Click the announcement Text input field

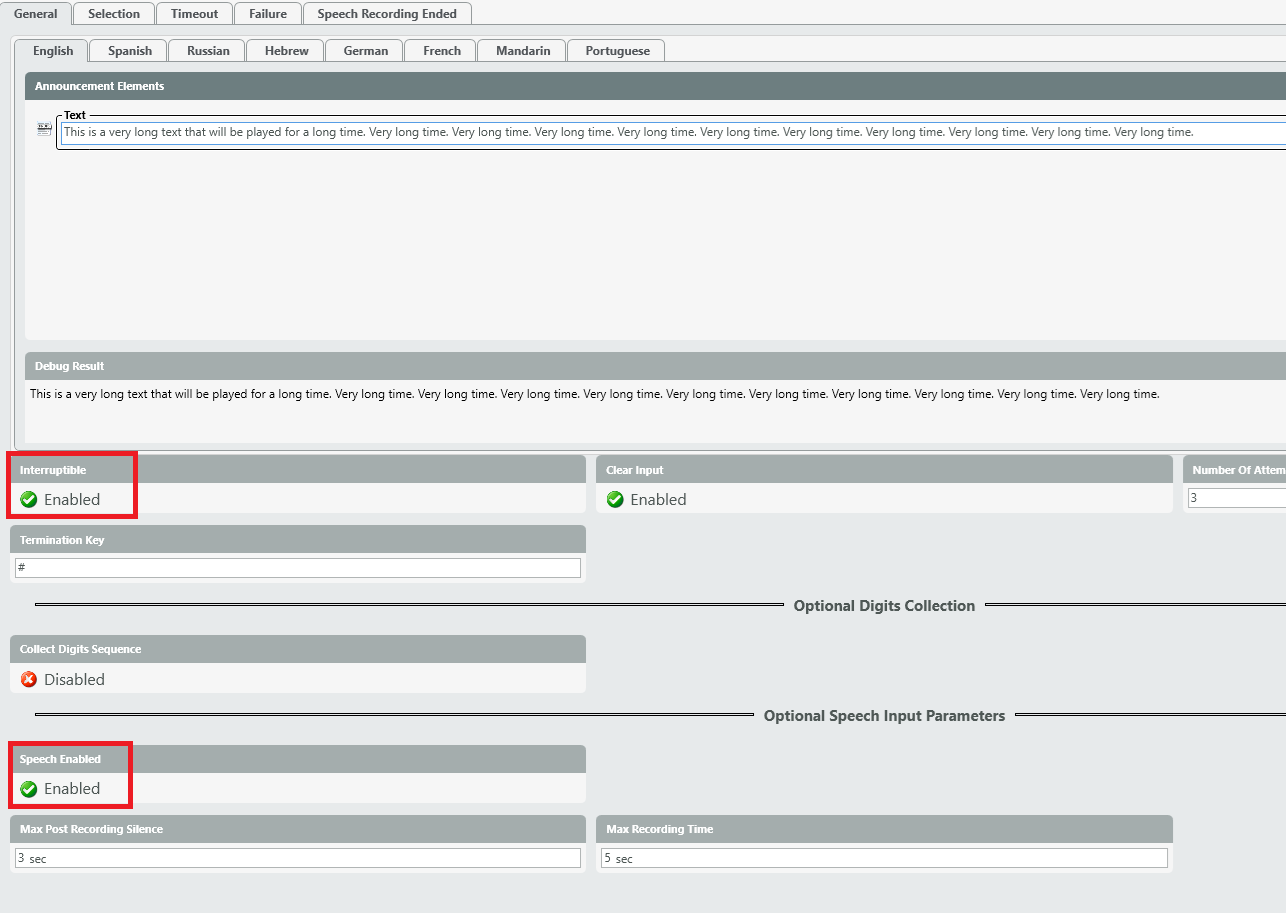670,132
